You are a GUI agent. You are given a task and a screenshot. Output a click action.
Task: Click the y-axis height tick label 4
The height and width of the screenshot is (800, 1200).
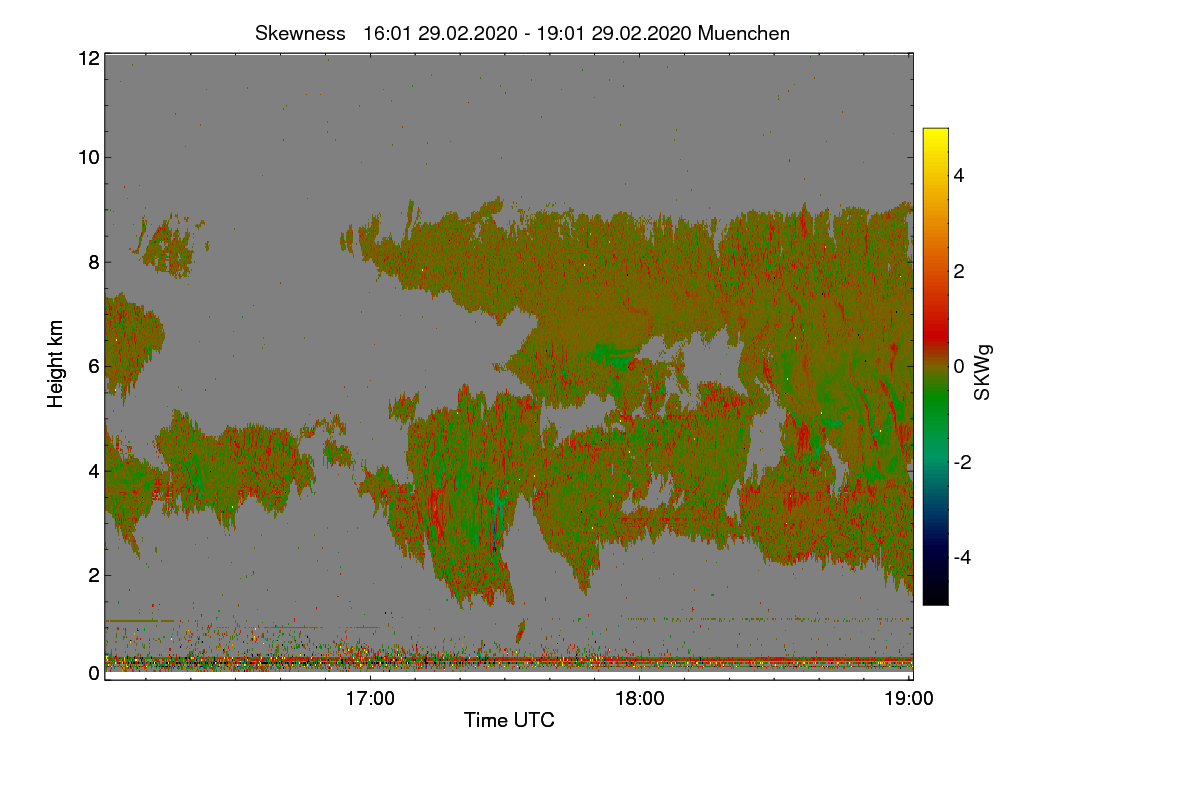(x=94, y=470)
